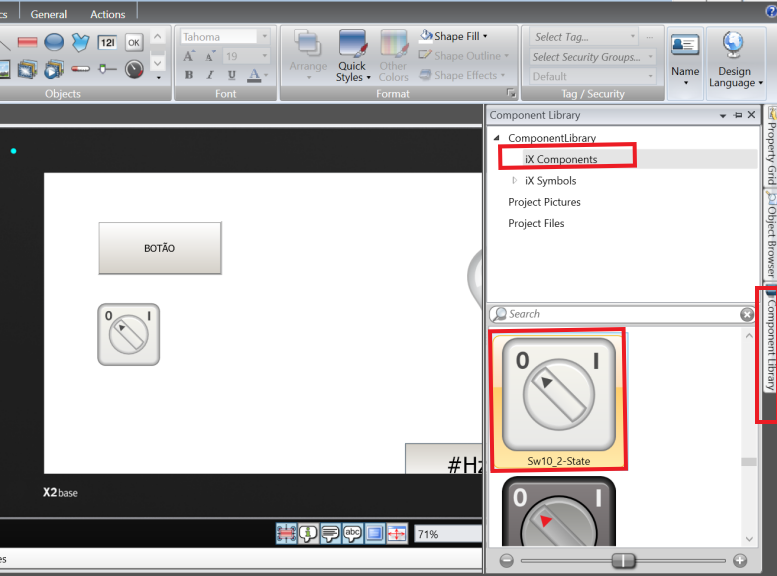Expand the iX Symbols tree node

tap(515, 181)
